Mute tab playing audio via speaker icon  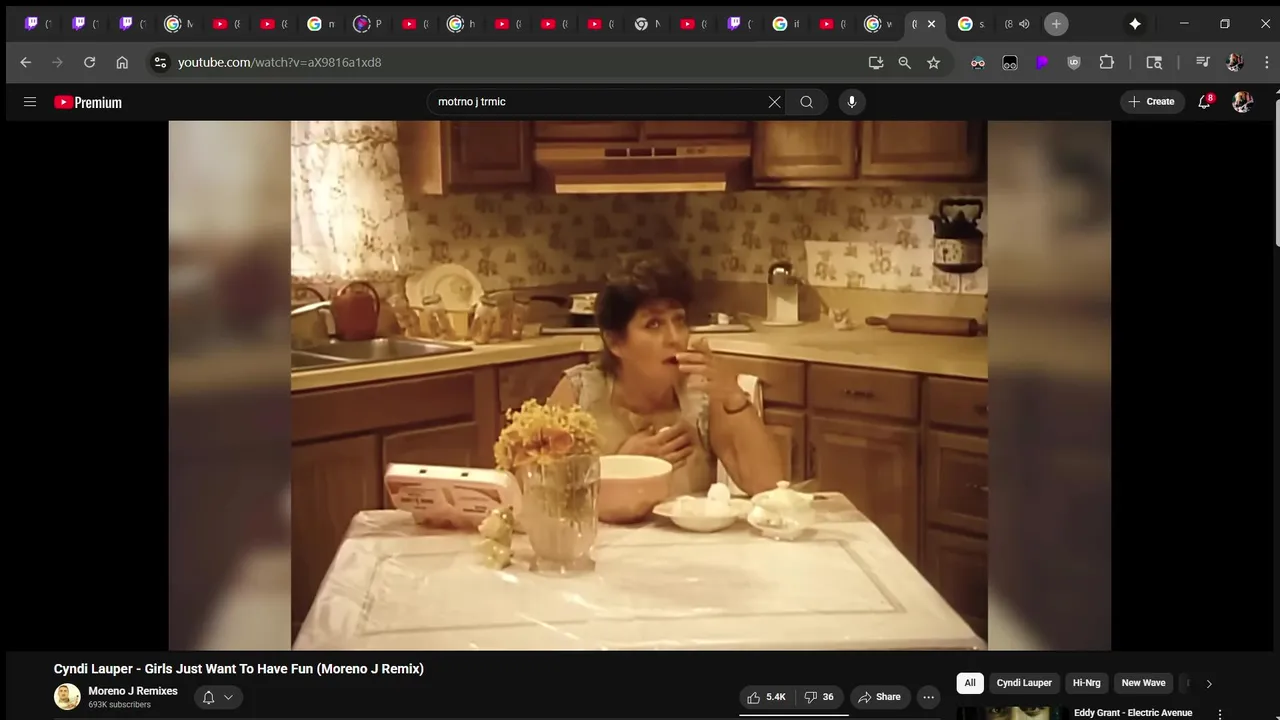[1024, 24]
